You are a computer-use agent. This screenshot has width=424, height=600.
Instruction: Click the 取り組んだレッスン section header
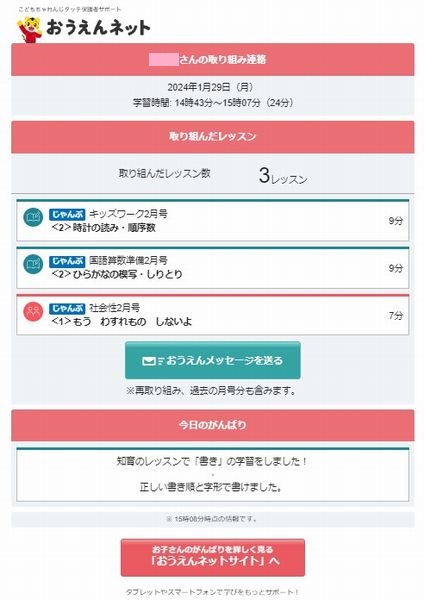pyautogui.click(x=213, y=137)
